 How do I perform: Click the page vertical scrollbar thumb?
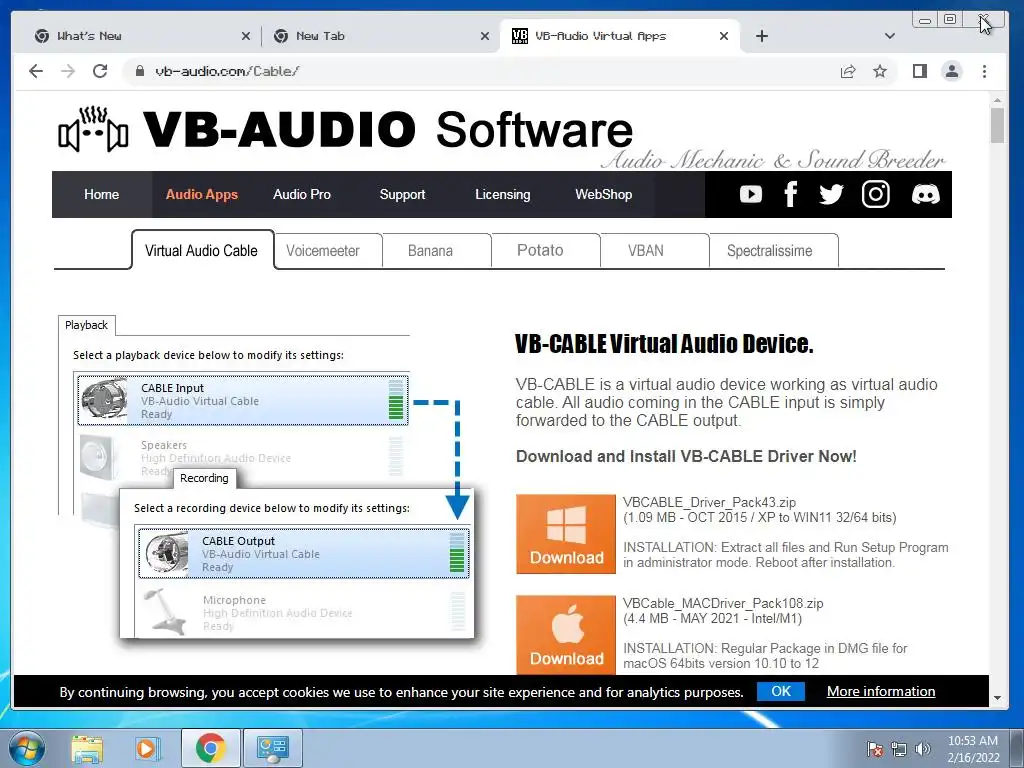tap(997, 125)
